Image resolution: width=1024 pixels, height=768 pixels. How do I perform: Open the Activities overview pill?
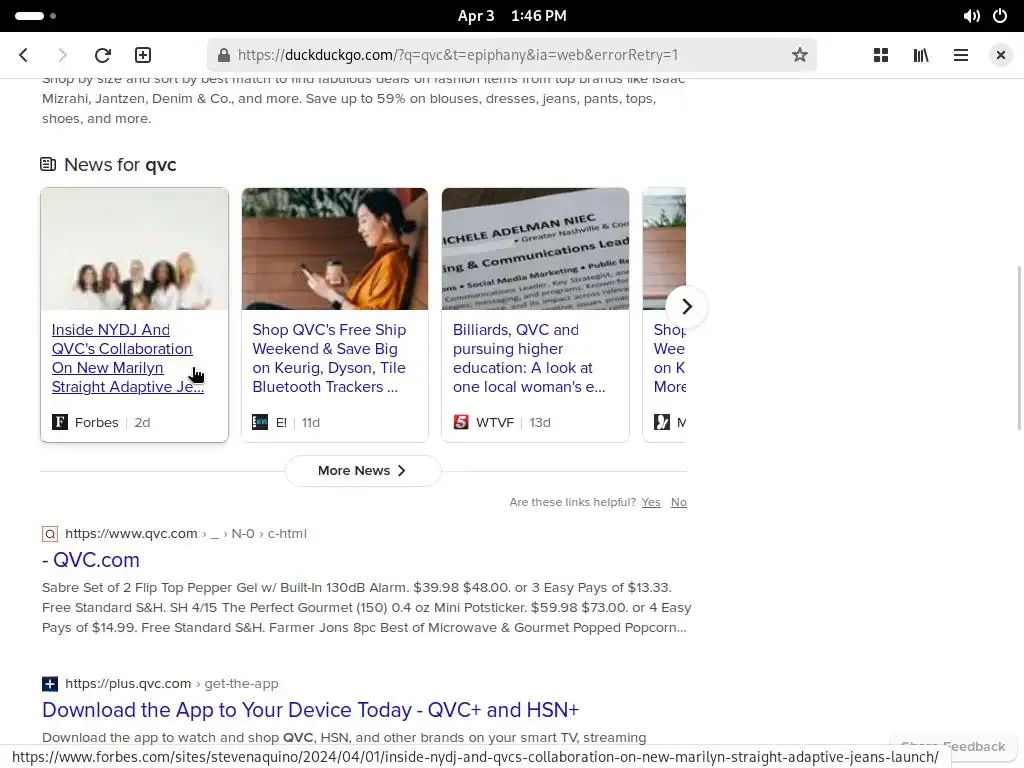(x=35, y=16)
